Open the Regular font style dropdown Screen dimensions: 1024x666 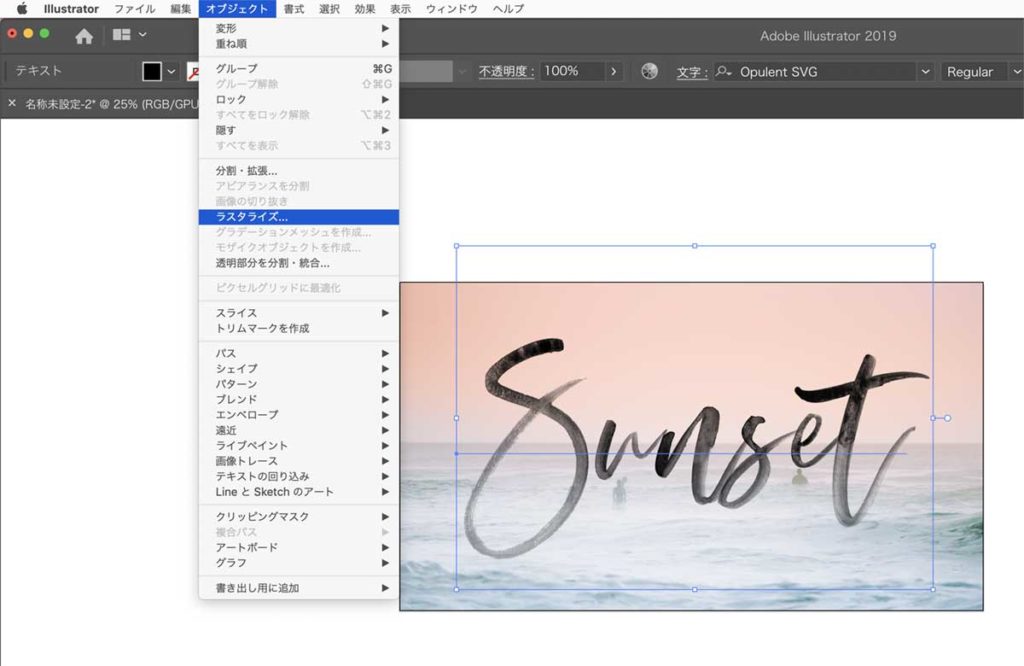1015,72
